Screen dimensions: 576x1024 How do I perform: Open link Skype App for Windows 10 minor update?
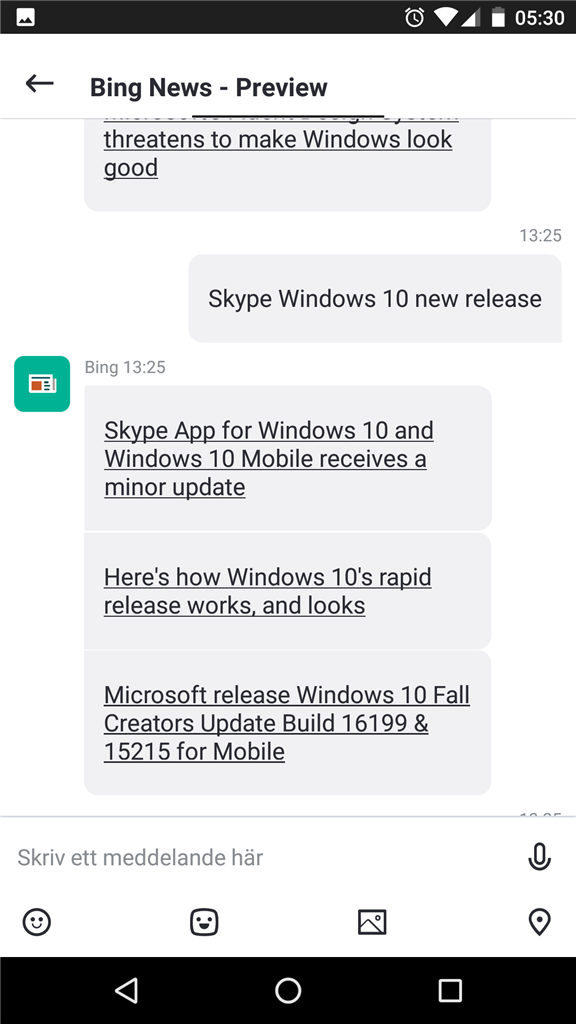click(268, 458)
